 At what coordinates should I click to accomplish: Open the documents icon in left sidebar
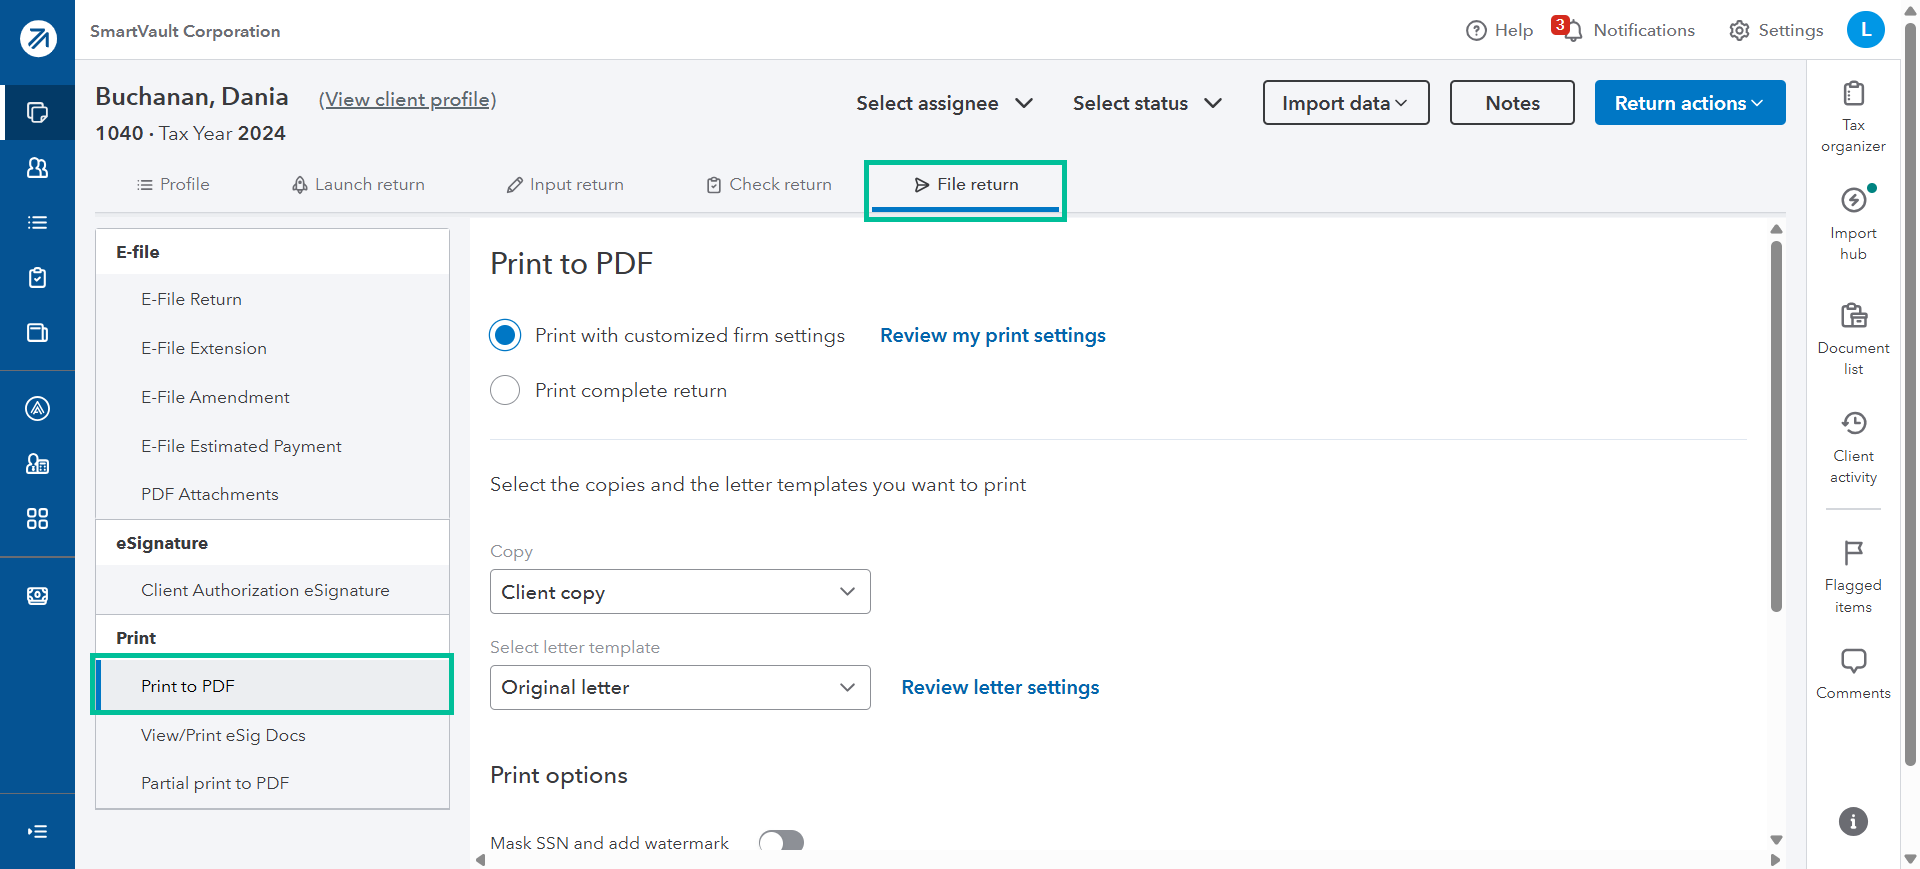37,112
